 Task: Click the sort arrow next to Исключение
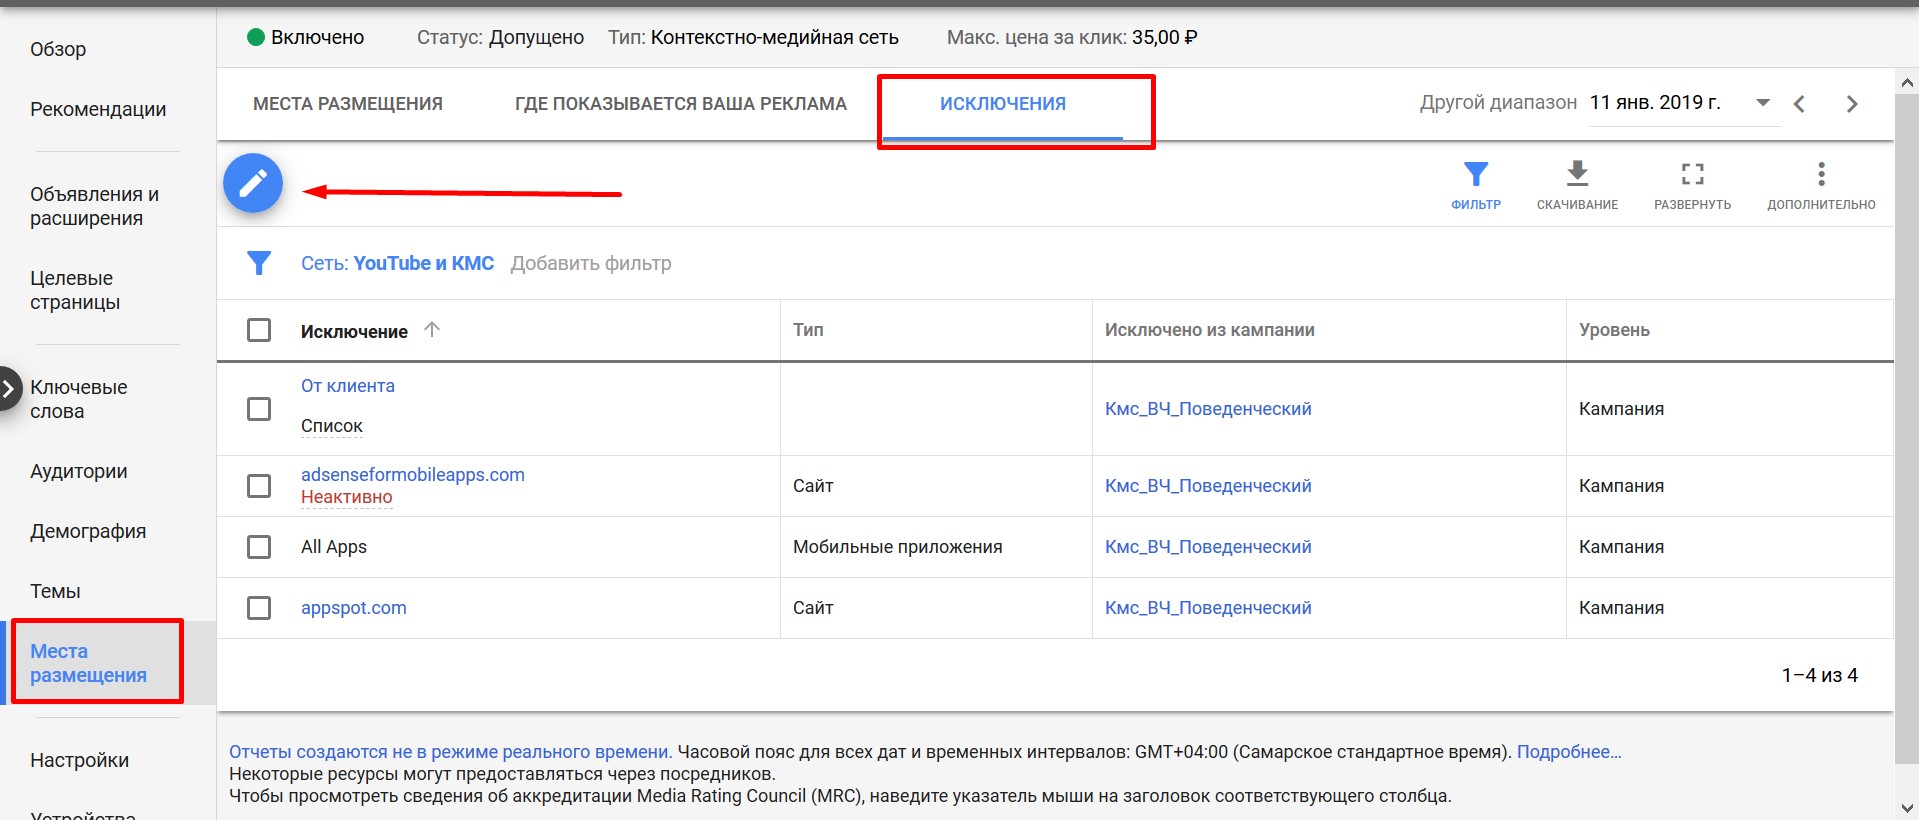432,329
